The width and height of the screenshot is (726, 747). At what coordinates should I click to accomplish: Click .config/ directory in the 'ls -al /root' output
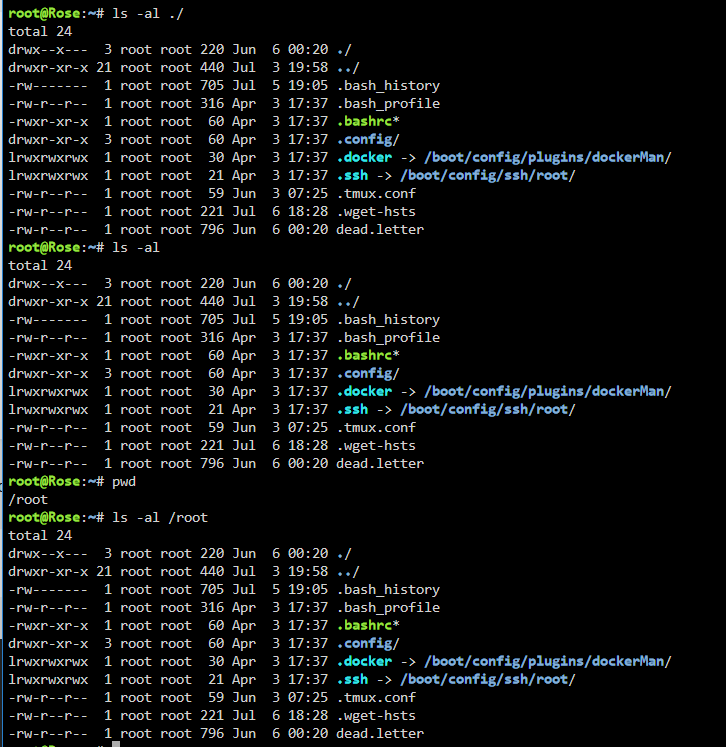coord(368,644)
